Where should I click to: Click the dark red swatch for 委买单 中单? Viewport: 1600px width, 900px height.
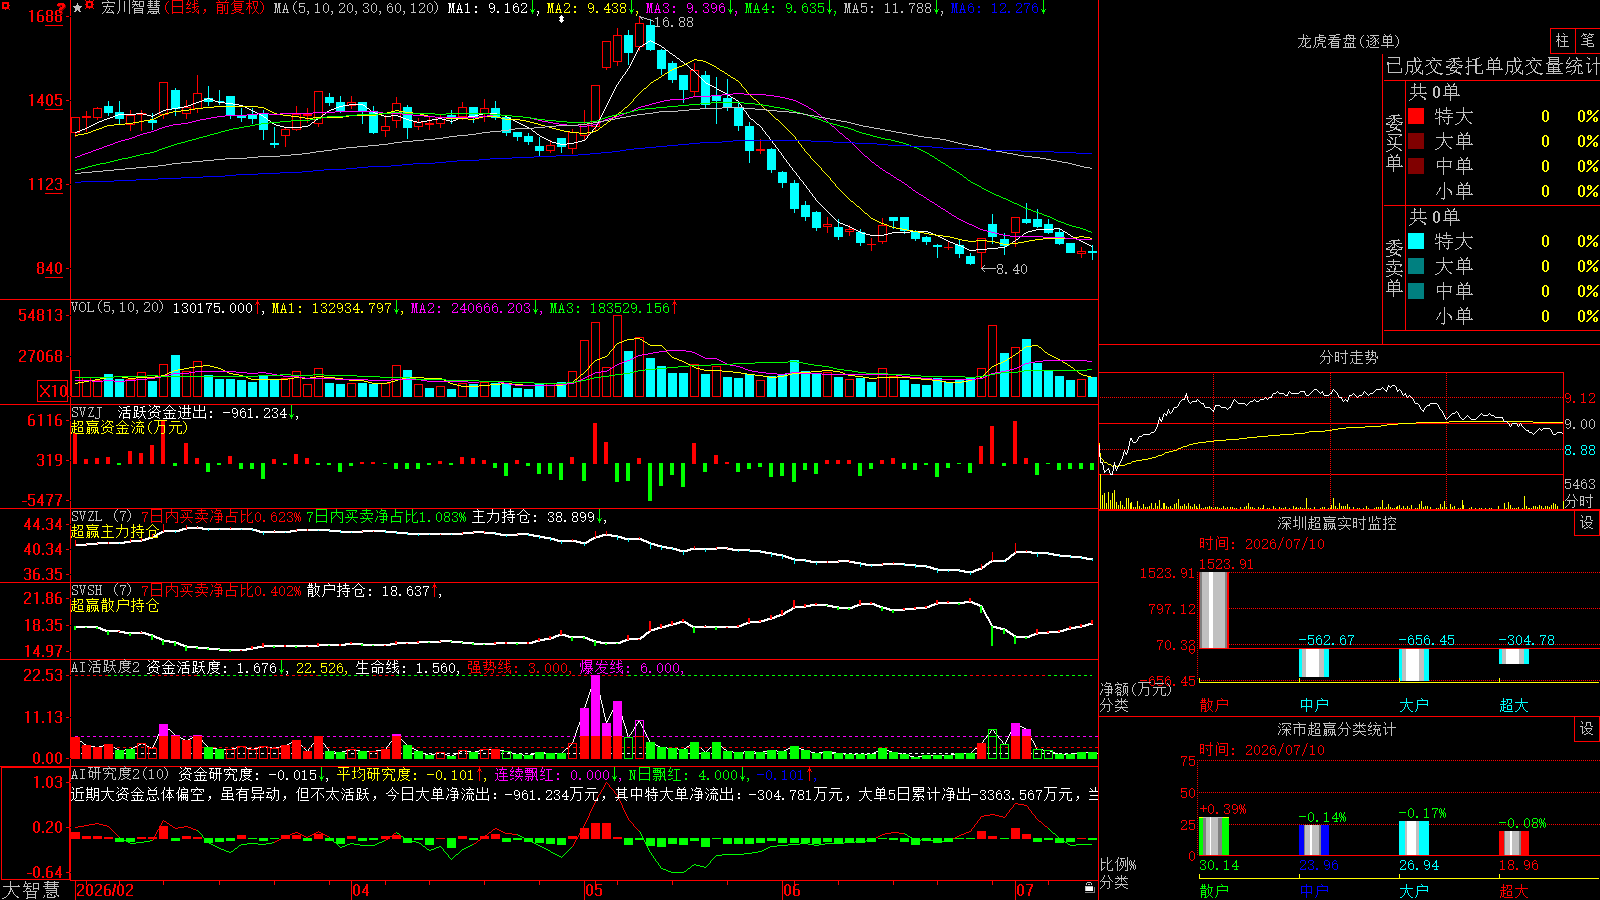(1416, 166)
